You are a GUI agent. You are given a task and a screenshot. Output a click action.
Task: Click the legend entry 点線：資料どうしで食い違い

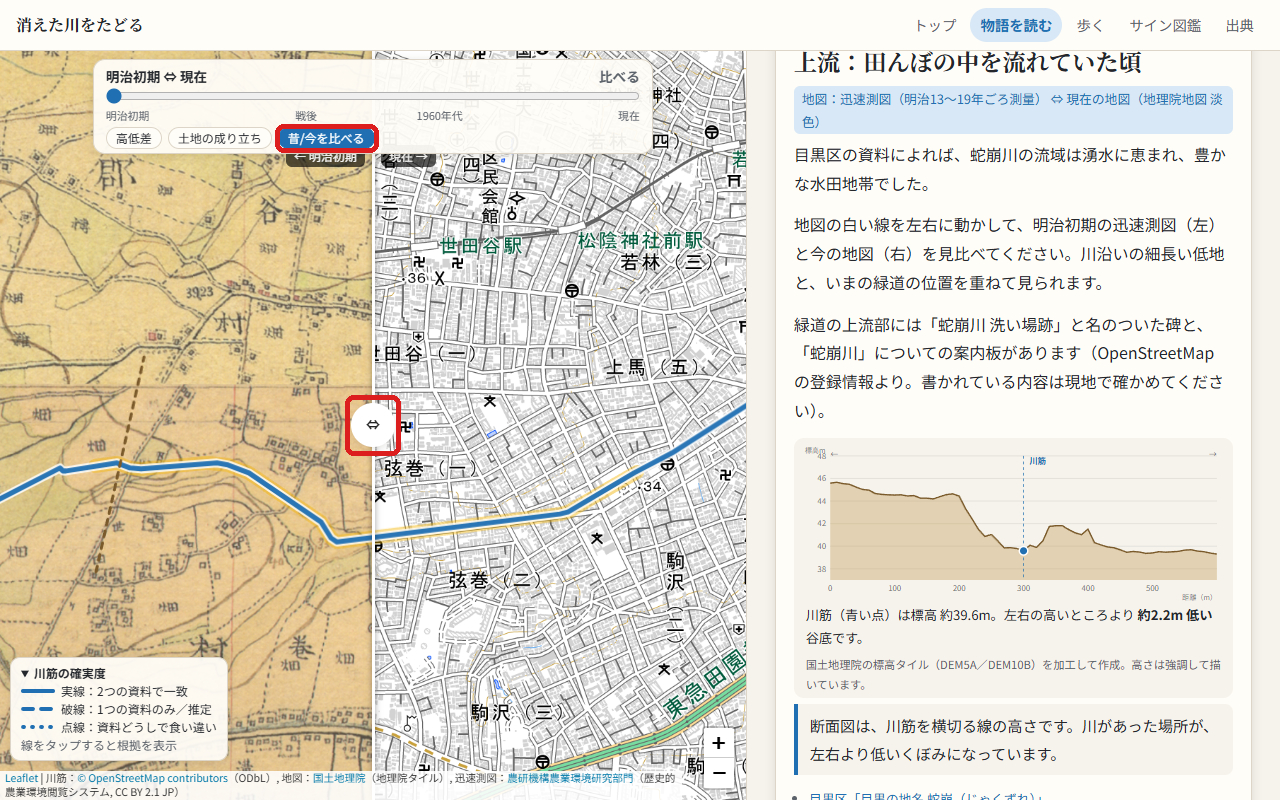pos(119,728)
